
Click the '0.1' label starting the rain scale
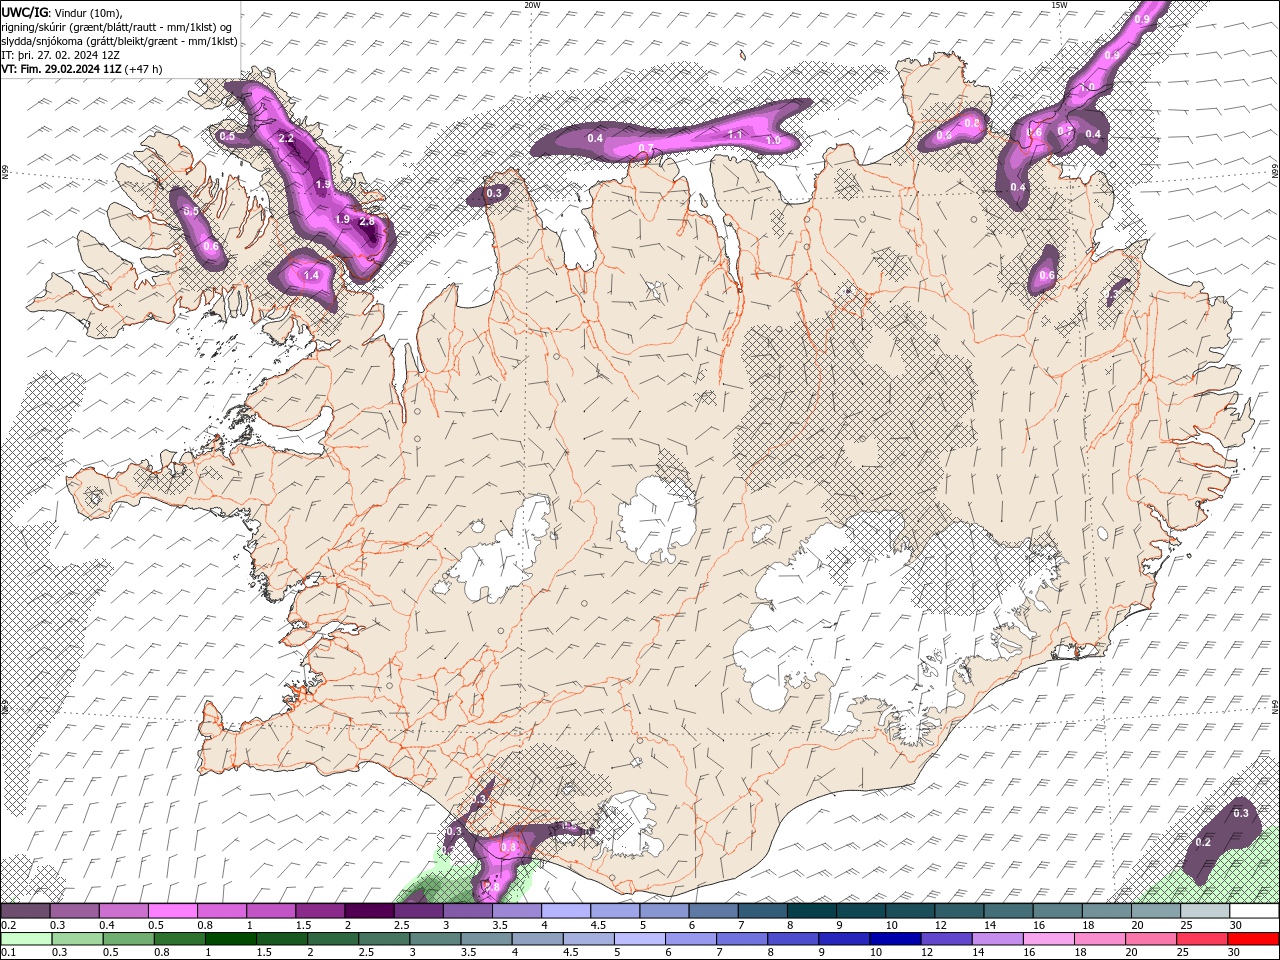(7, 953)
